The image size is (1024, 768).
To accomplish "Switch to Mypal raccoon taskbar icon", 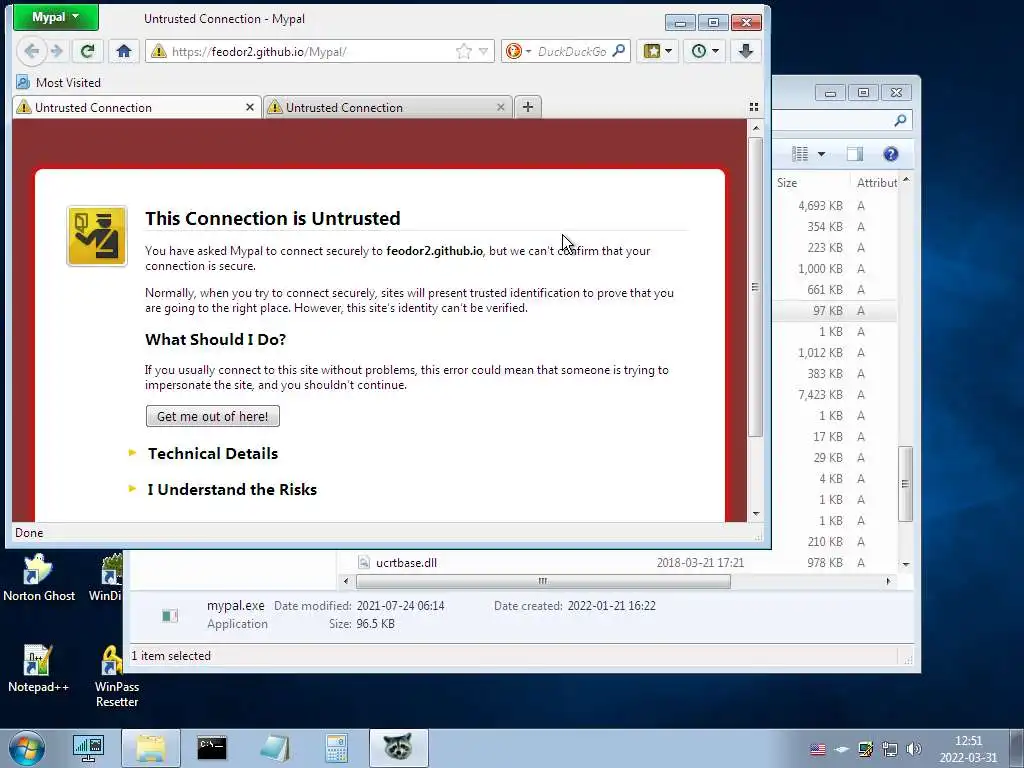I will point(398,748).
